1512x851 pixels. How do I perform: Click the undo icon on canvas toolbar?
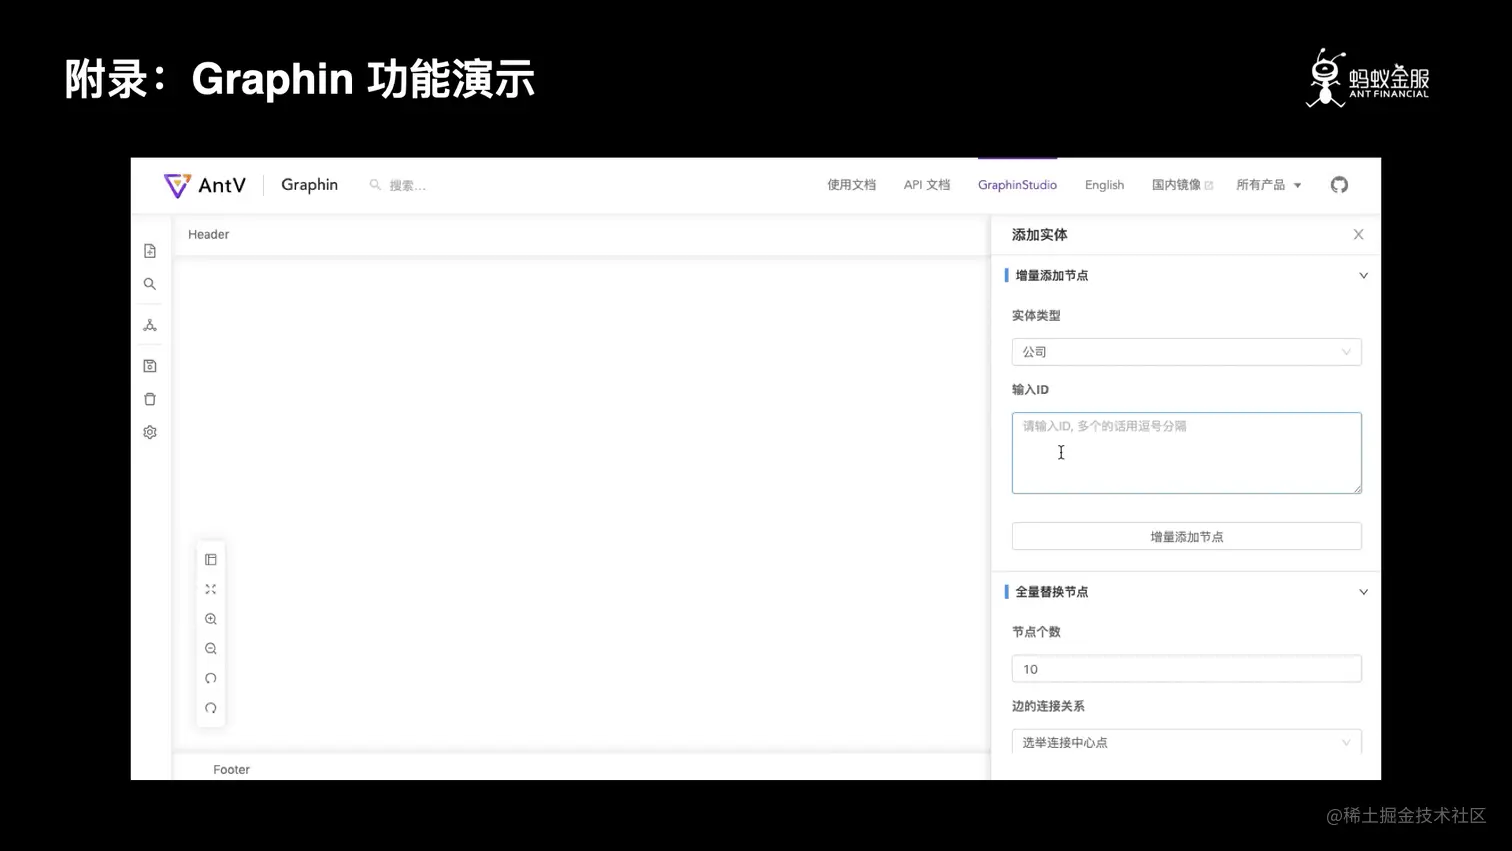point(210,678)
